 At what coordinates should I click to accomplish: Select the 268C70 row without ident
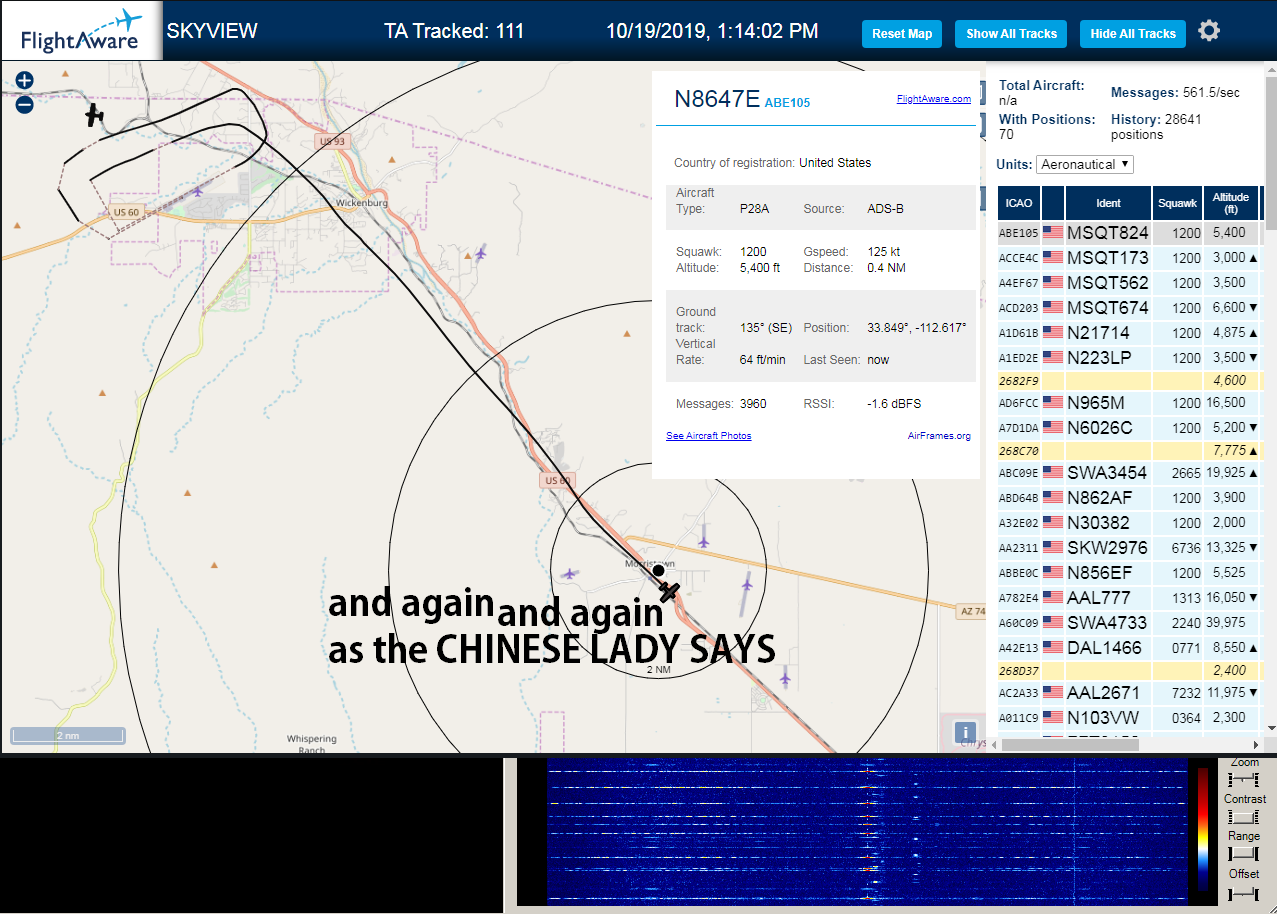(x=1129, y=451)
